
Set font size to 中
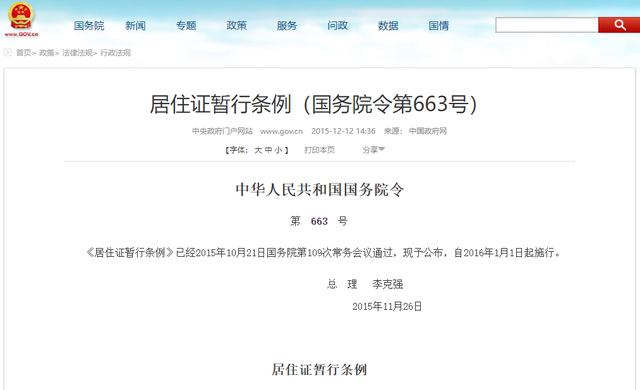268,150
